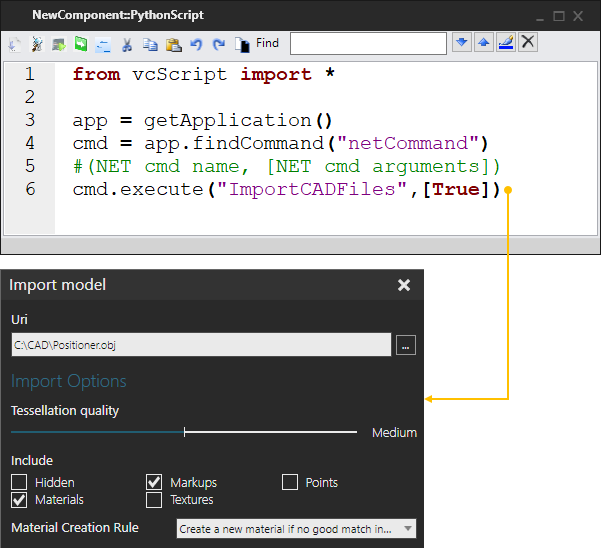Image resolution: width=601 pixels, height=548 pixels.
Task: Enable the Hidden checkbox
Action: pyautogui.click(x=19, y=482)
